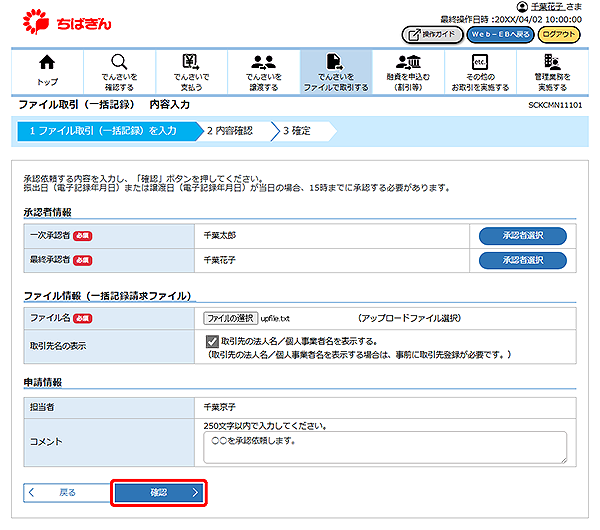This screenshot has width=600, height=530.
Task: Click ファイルの選択 file chooser button
Action: 230,318
